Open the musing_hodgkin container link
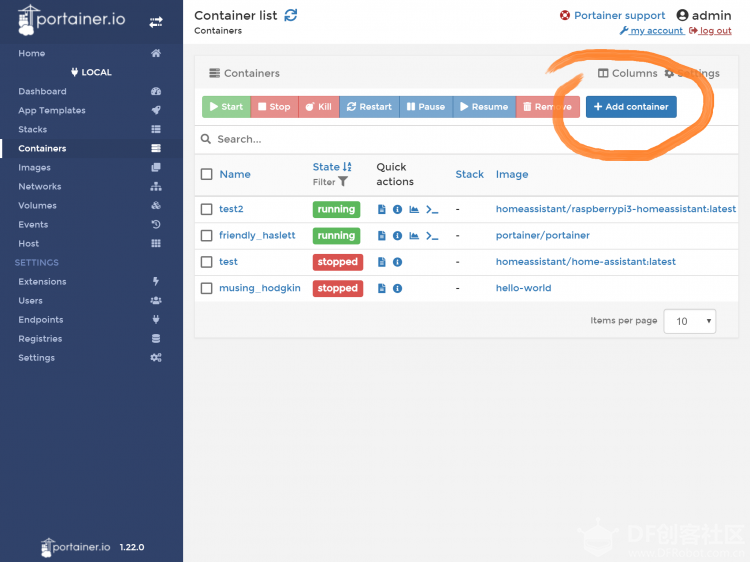The height and width of the screenshot is (562, 750). pos(260,288)
